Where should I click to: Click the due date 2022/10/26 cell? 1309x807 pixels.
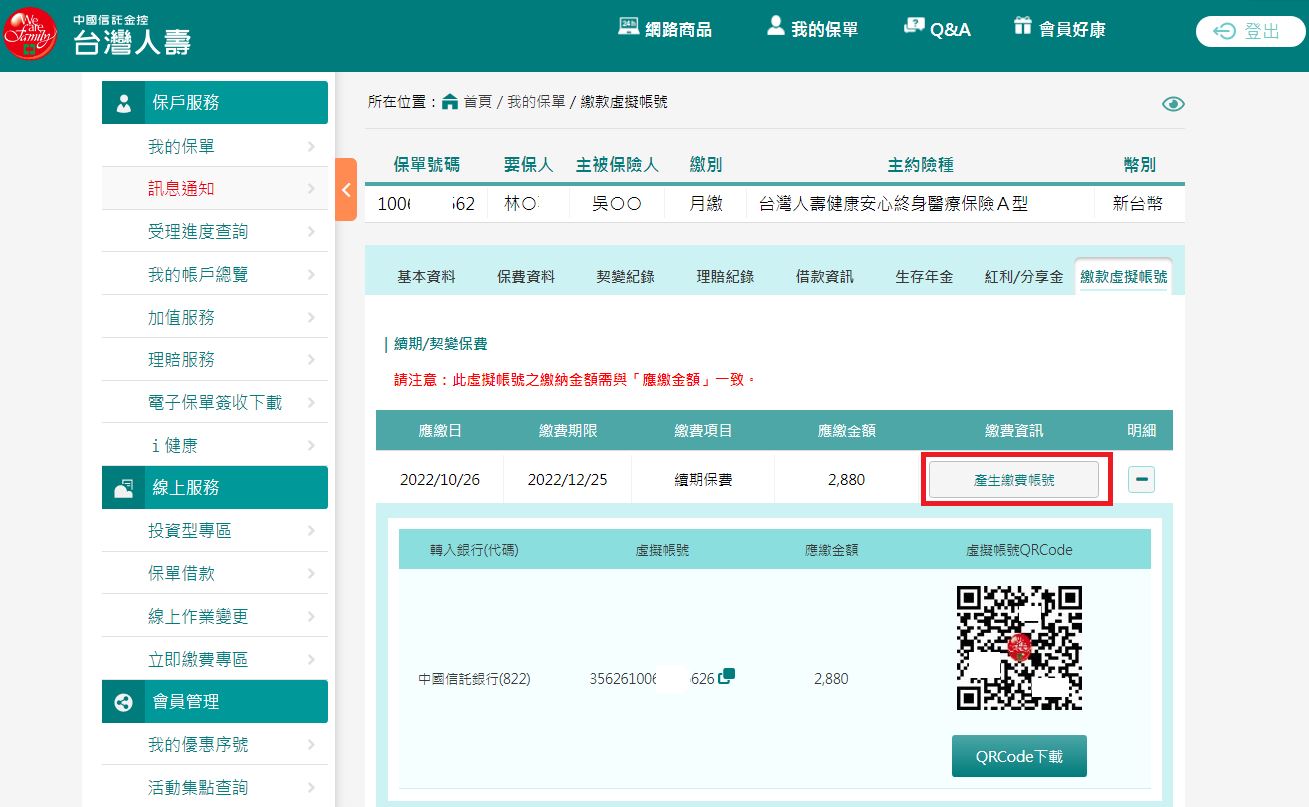440,480
